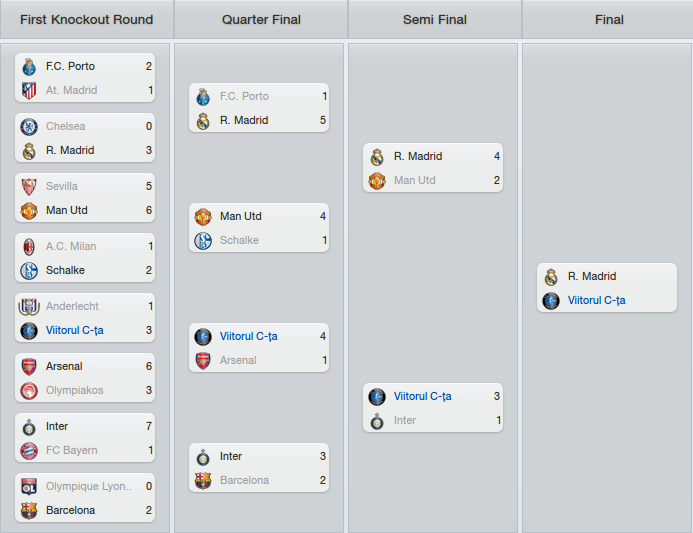Click Man Utd crest in the Semi Final
The height and width of the screenshot is (533, 693).
coord(377,181)
